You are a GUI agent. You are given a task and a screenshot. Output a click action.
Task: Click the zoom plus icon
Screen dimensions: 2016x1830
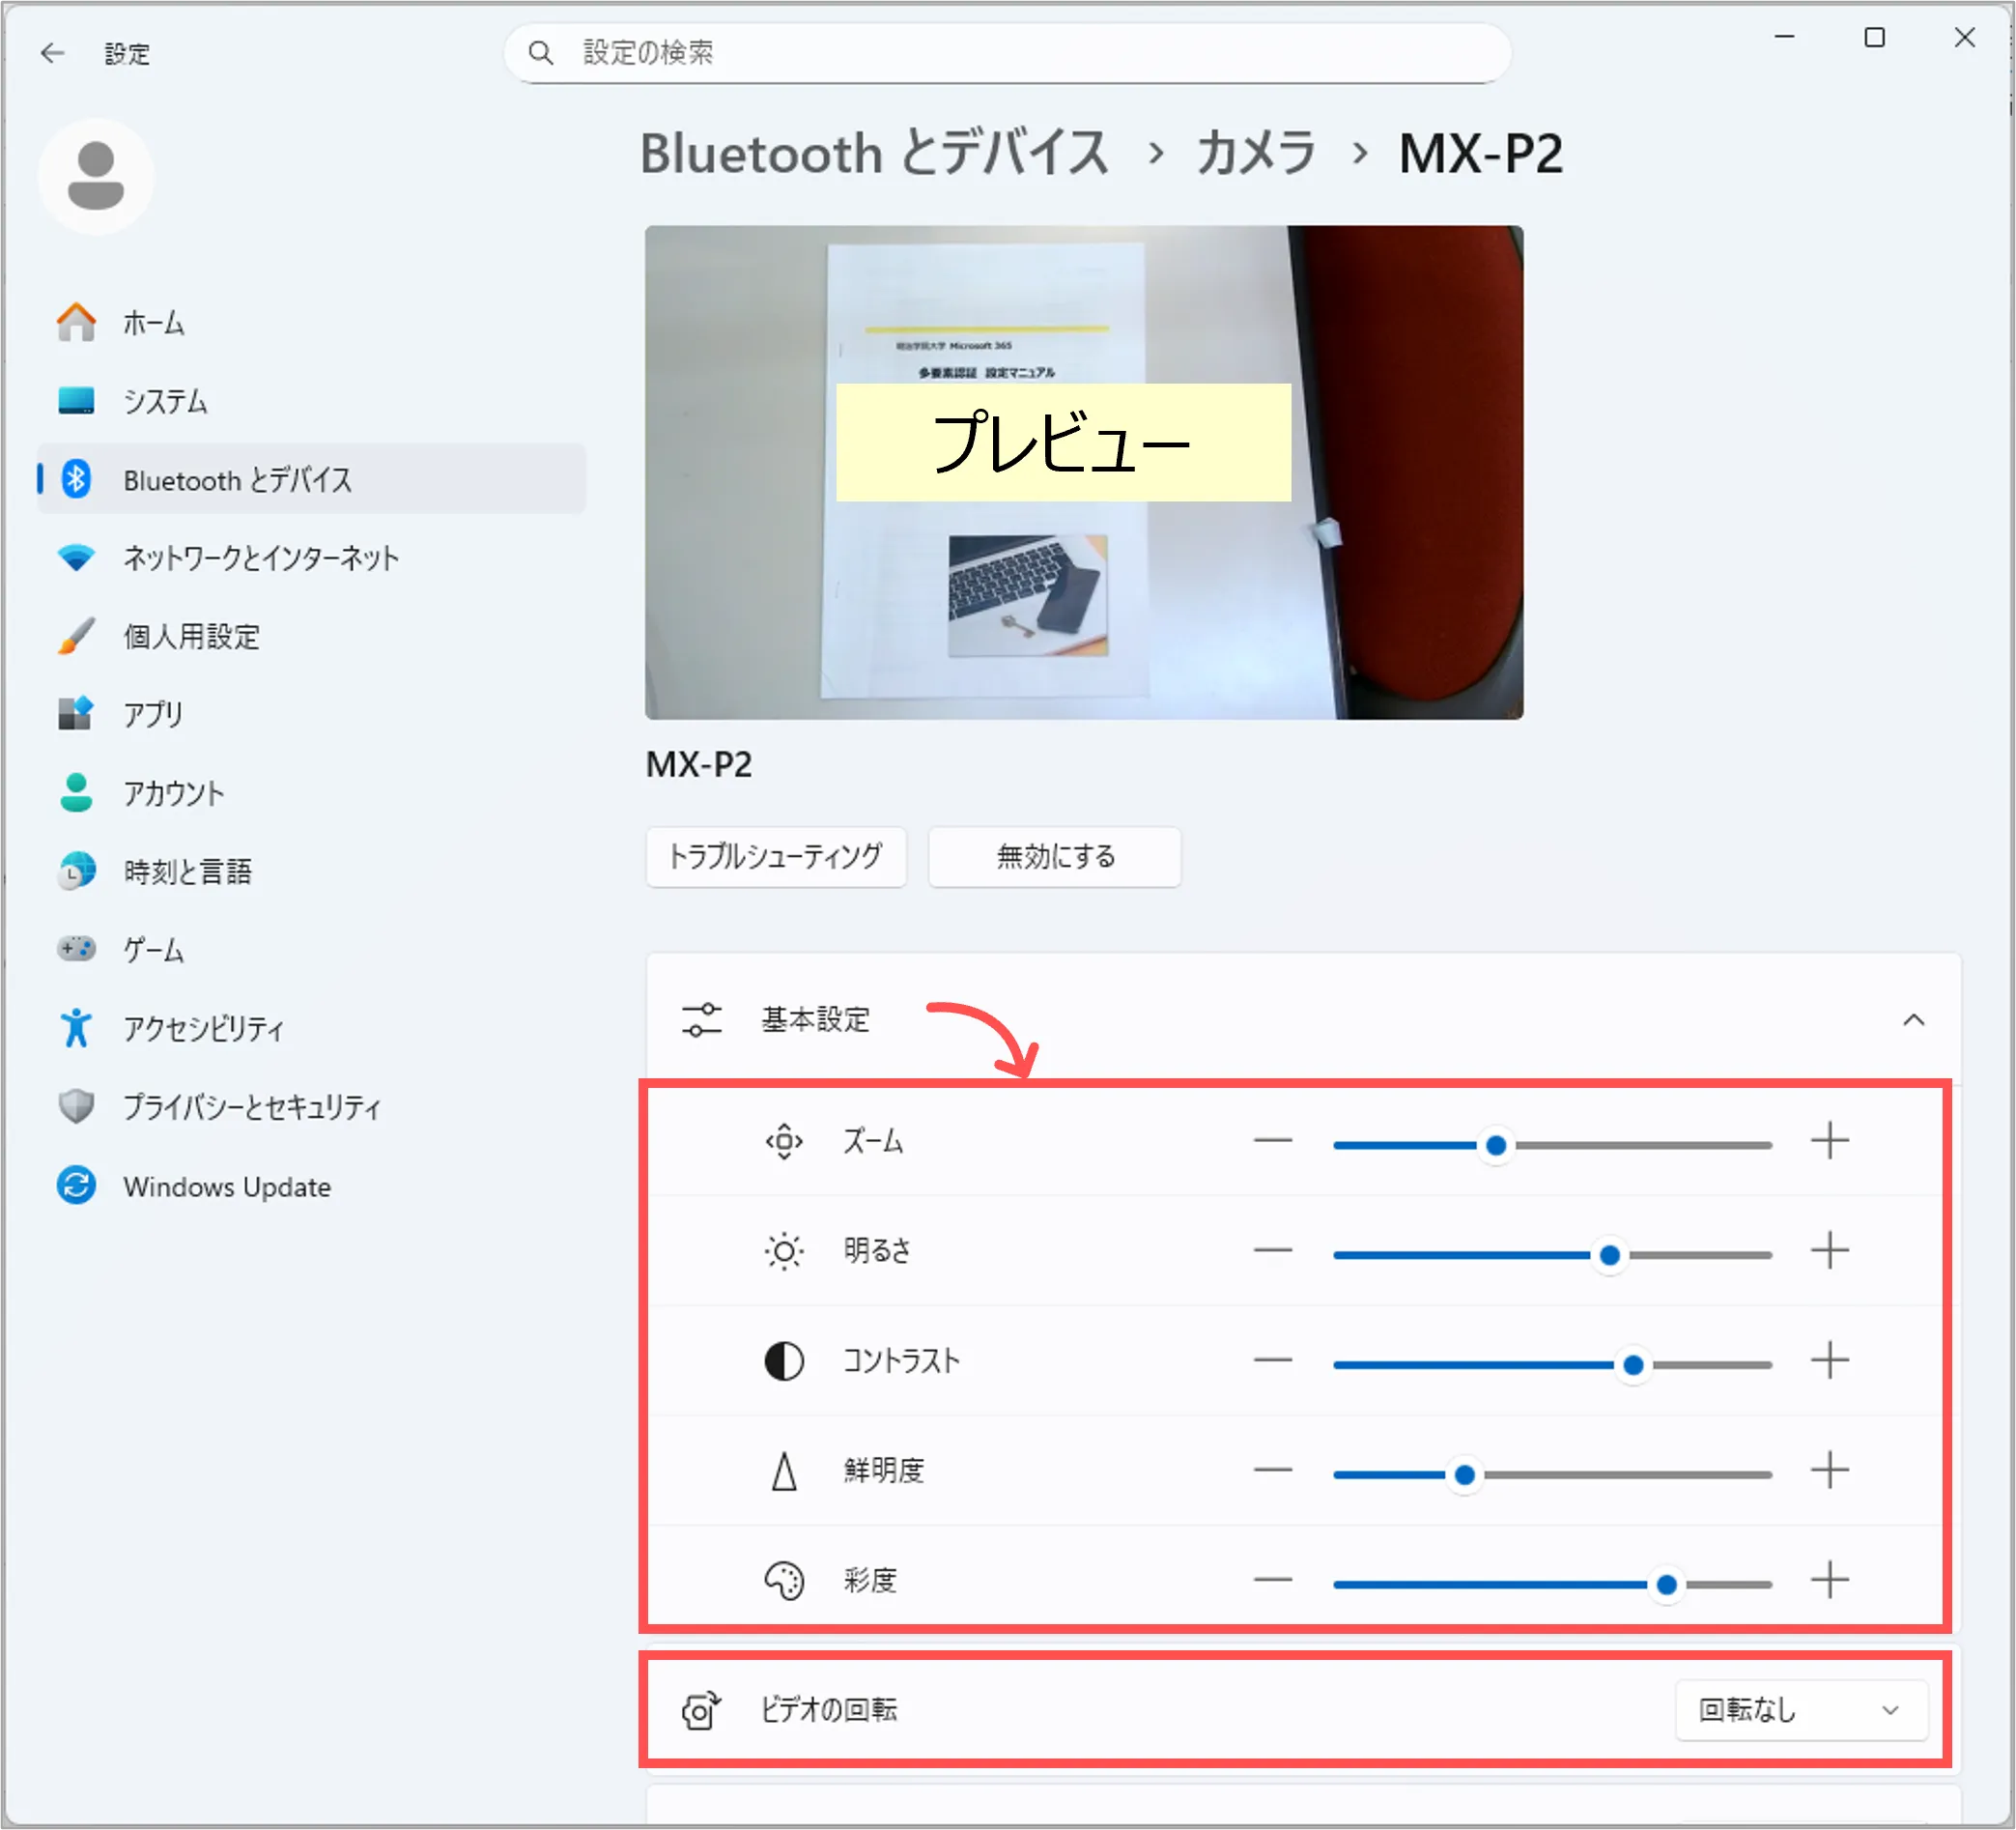pos(1830,1141)
